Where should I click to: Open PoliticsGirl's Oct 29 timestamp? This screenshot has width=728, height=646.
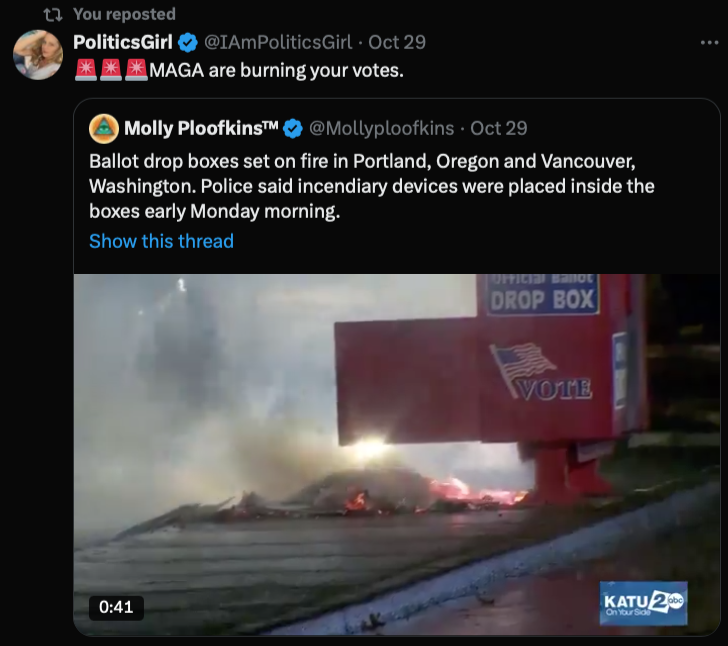(397, 42)
